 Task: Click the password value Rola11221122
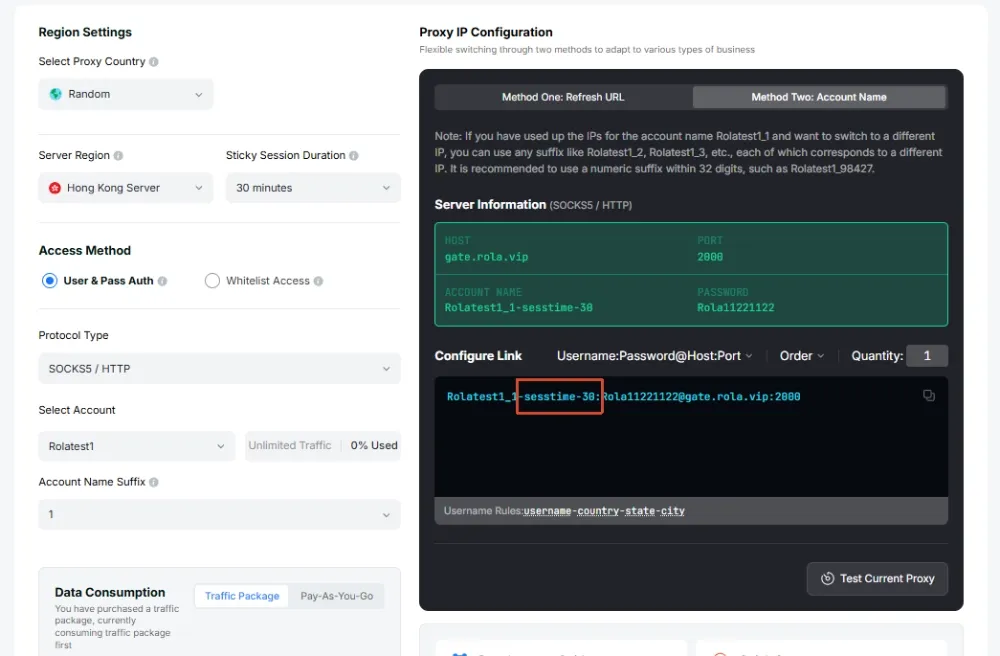pyautogui.click(x=735, y=308)
